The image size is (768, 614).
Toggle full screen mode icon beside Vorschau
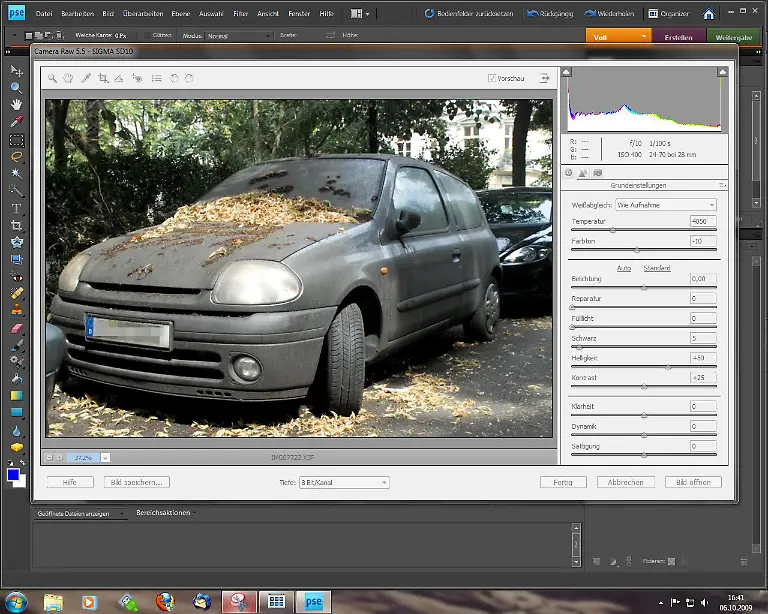544,78
